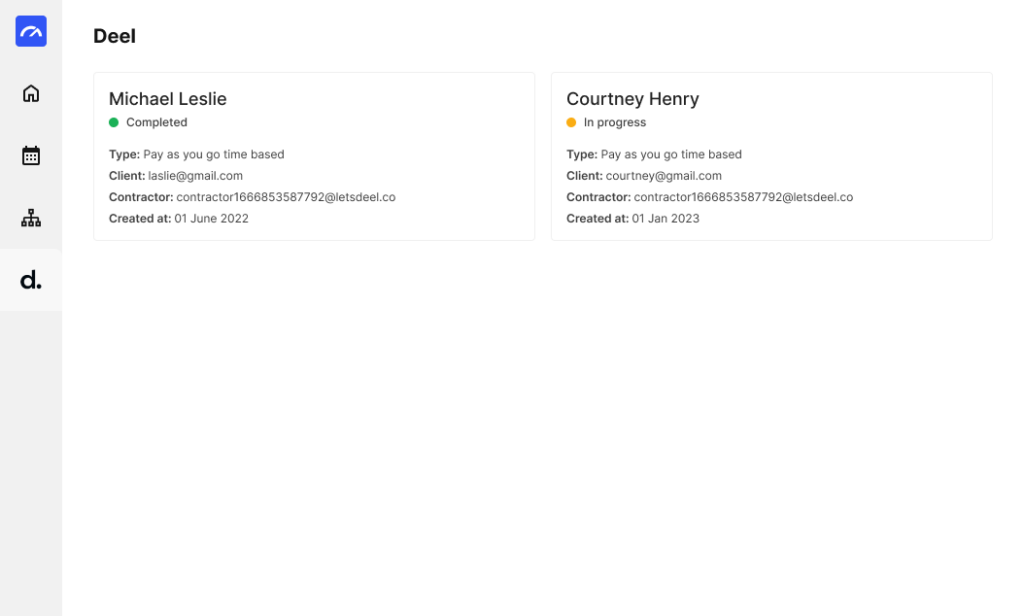
Task: Click the 01 Jan 2023 creation date
Action: coord(665,219)
